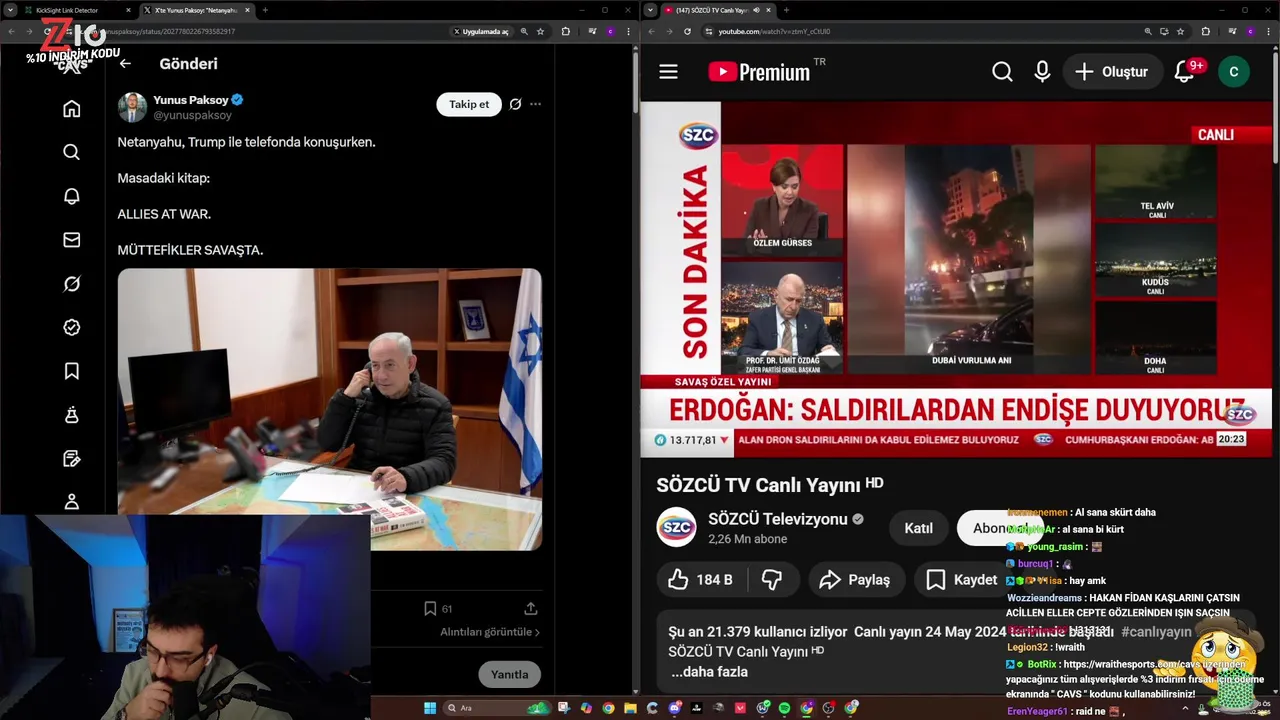Click Uygulamada aç chip in address bar
This screenshot has width=1280, height=720.
pyautogui.click(x=481, y=31)
